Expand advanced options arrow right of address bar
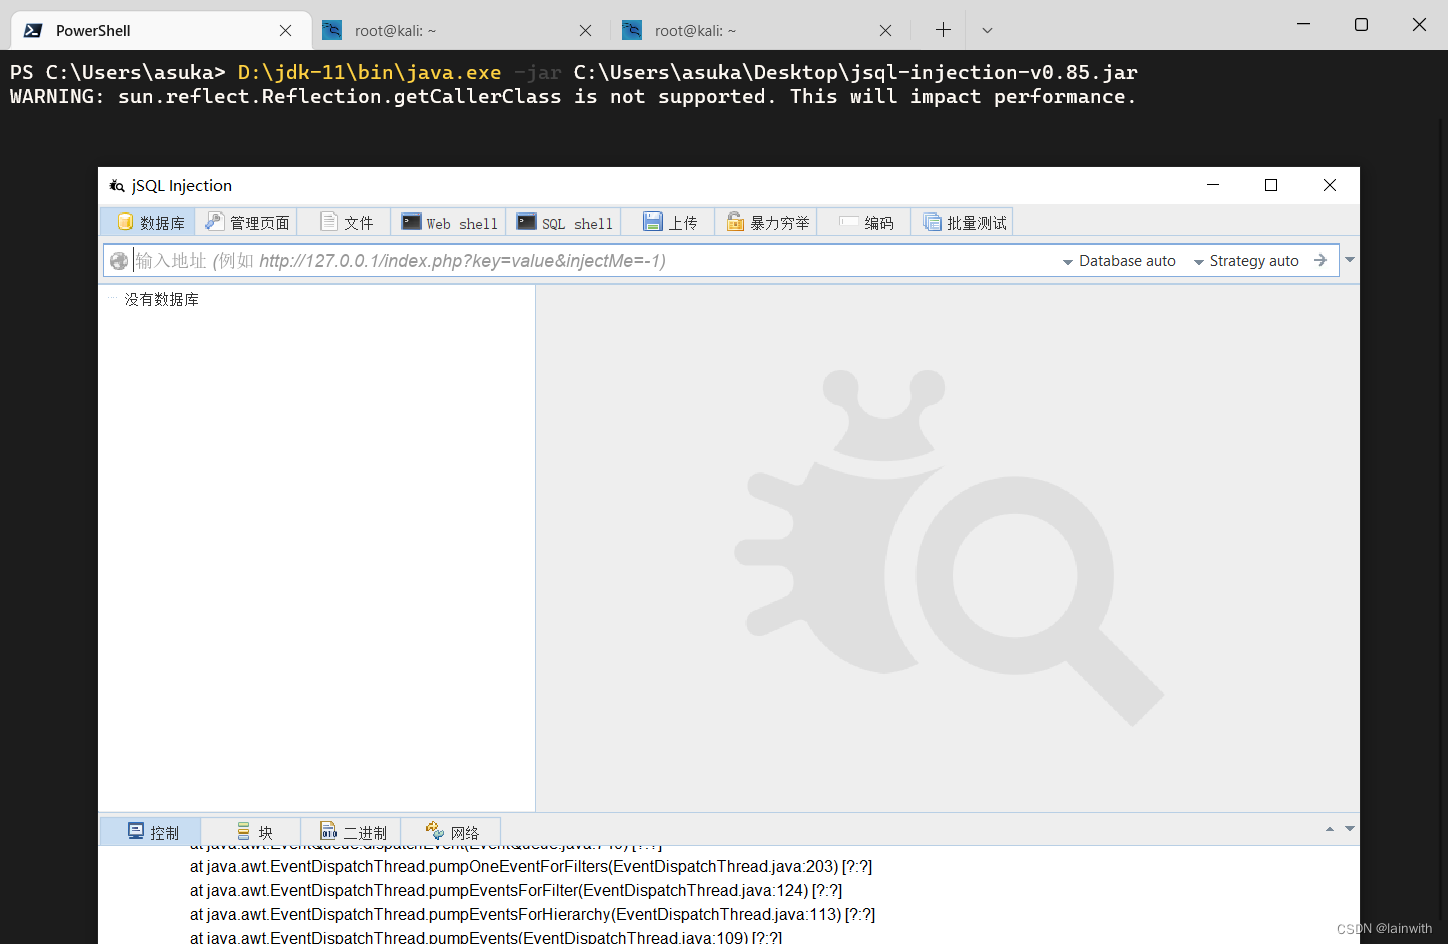The image size is (1448, 944). pyautogui.click(x=1350, y=260)
